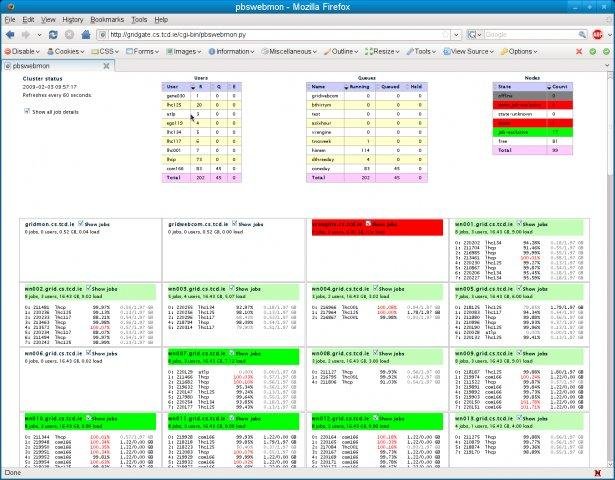Click the Google search input field
This screenshot has height=480, width=615.
pyautogui.click(x=531, y=35)
